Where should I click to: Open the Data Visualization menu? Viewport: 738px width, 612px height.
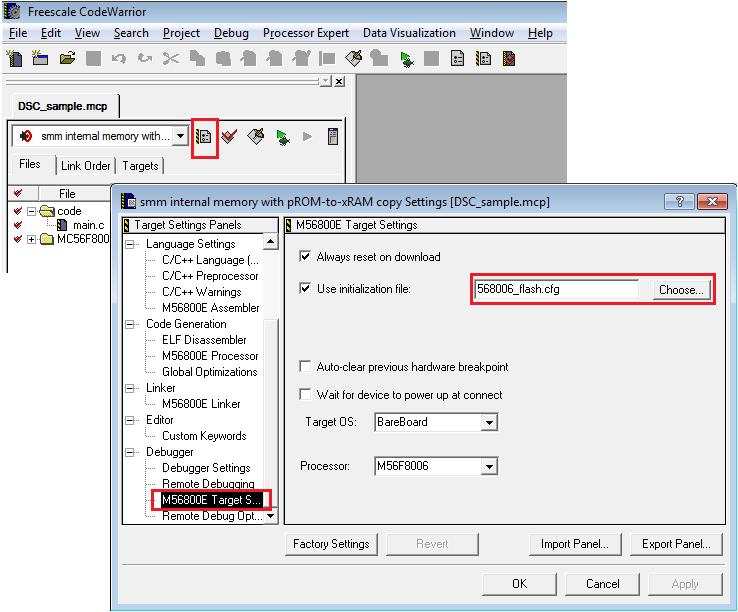tap(409, 33)
